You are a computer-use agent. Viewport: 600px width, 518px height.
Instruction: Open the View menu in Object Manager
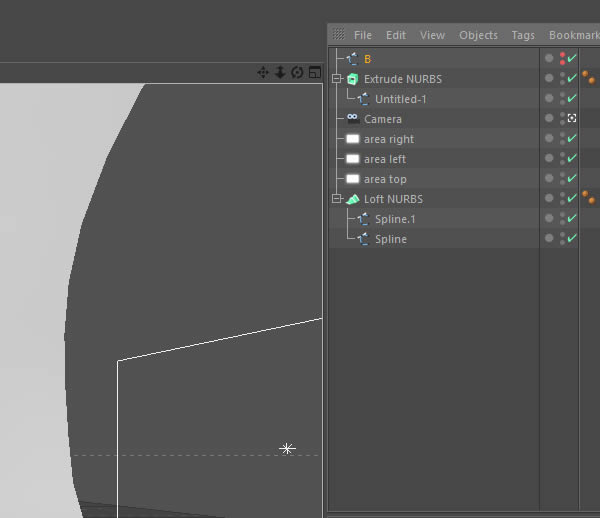[432, 35]
